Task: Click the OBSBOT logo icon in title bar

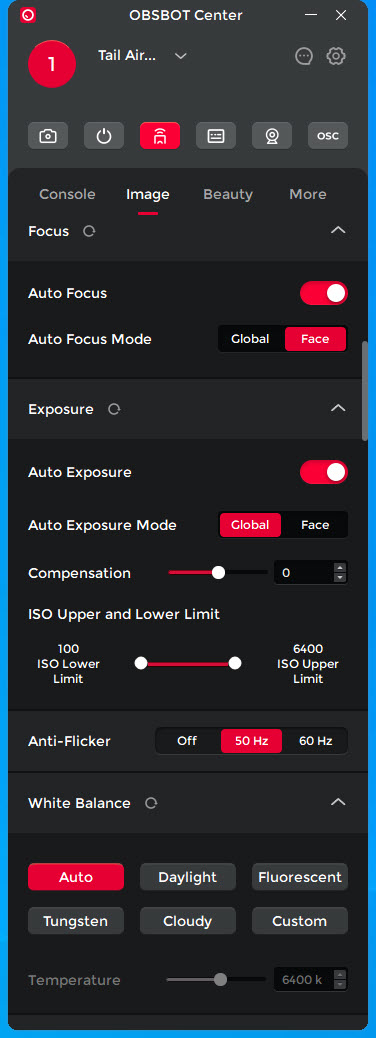Action: point(28,15)
